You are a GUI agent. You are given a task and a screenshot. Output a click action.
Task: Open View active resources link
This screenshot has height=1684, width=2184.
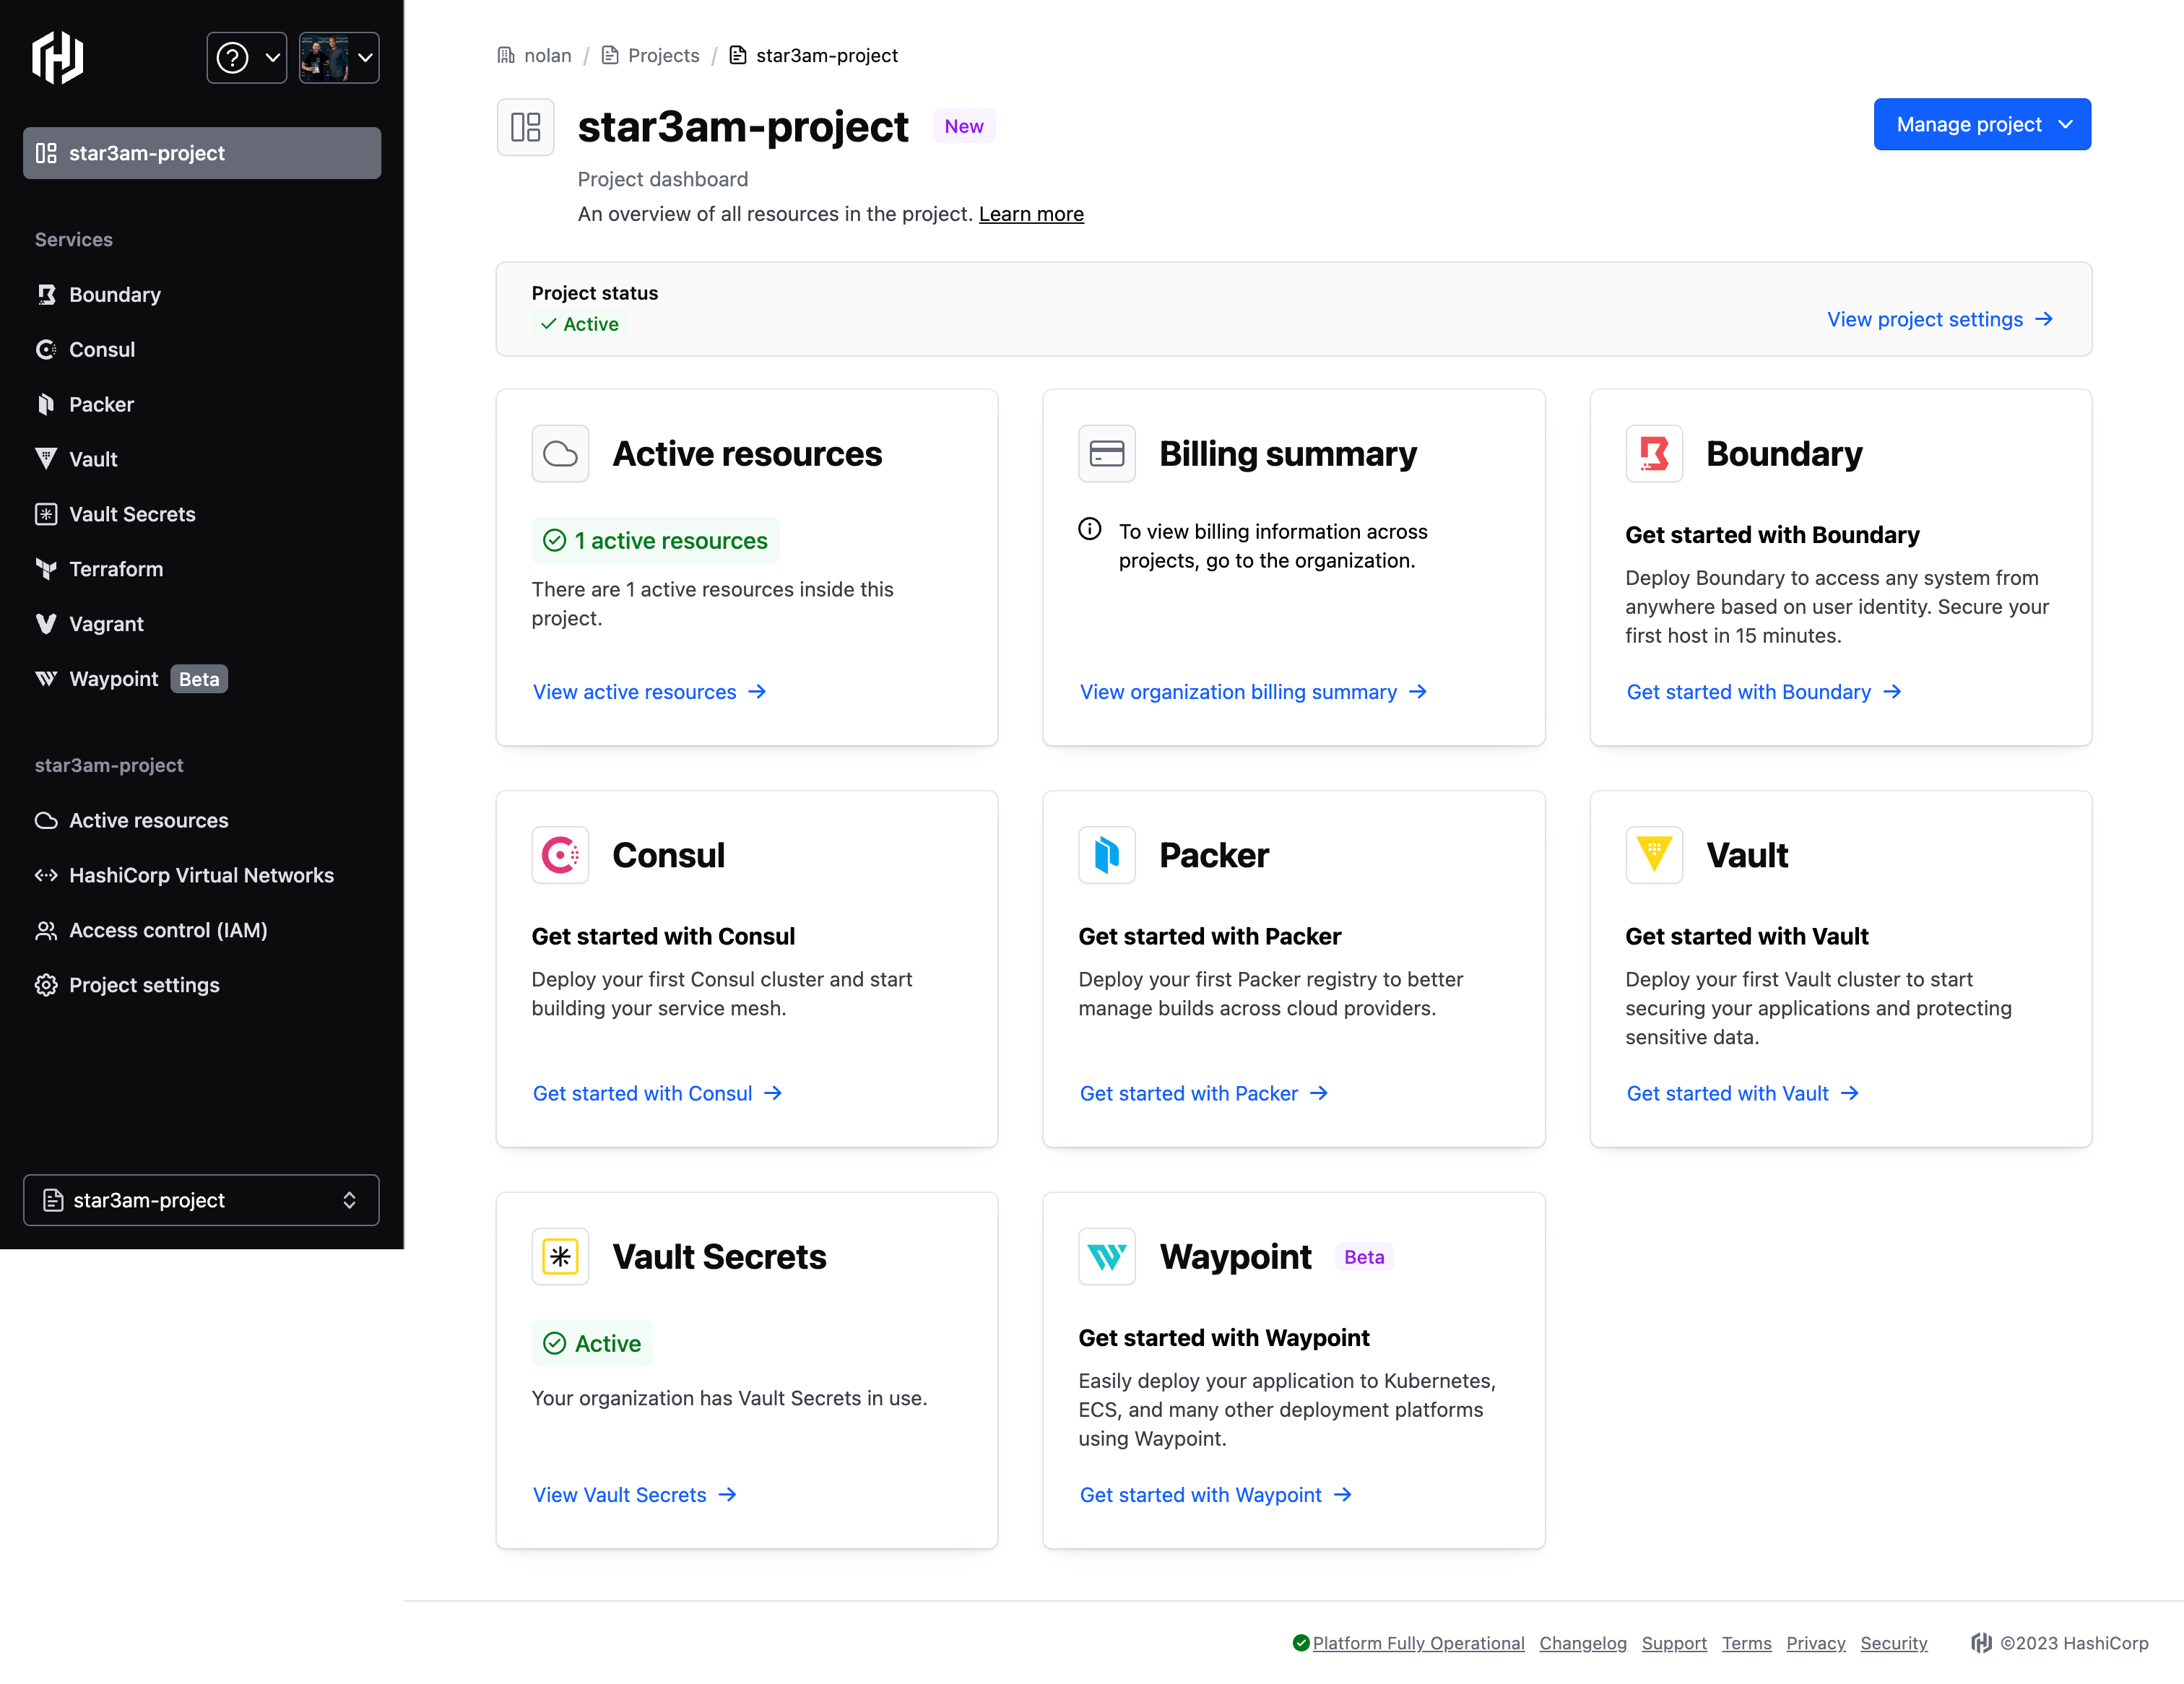tap(650, 692)
